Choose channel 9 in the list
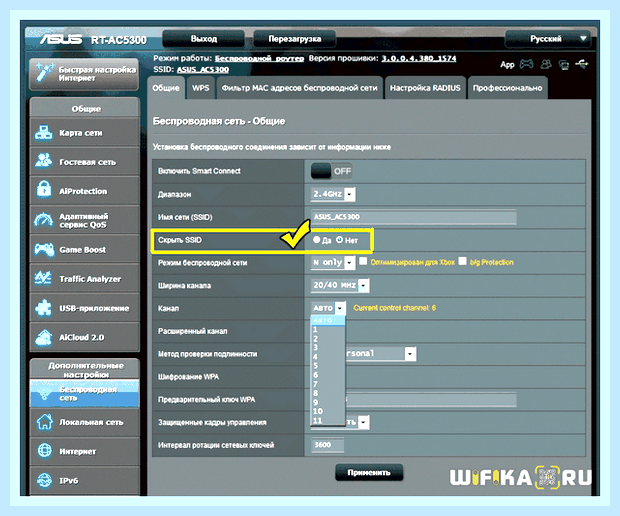 tap(328, 402)
